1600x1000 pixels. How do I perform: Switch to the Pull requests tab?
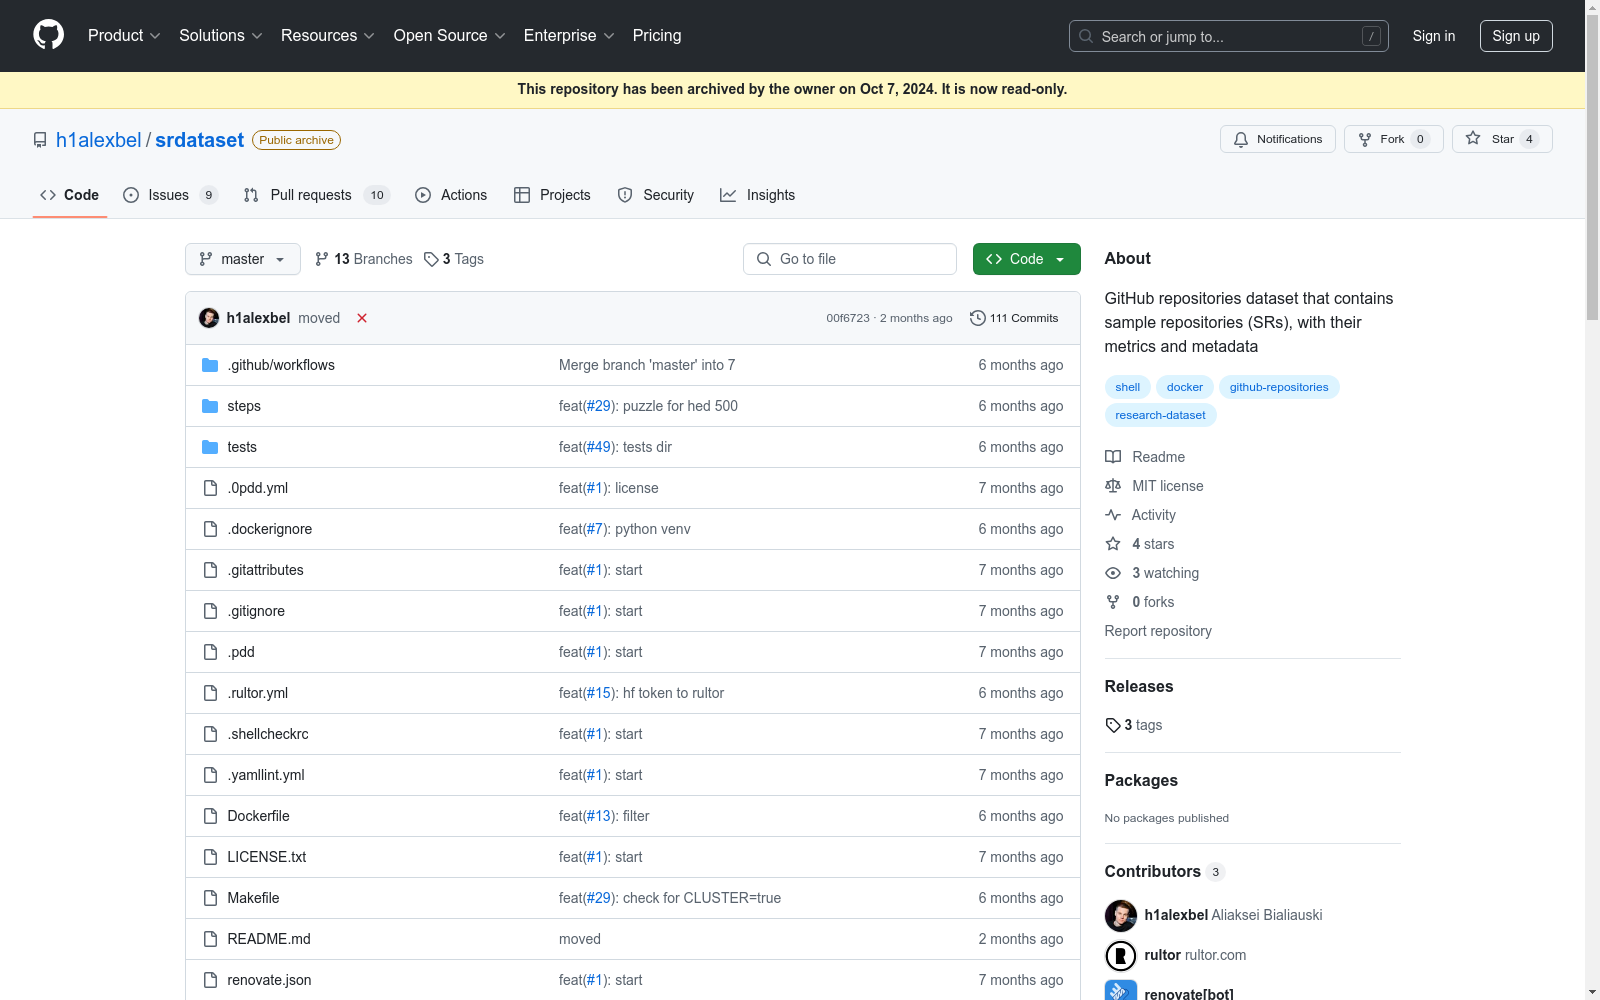pos(316,195)
